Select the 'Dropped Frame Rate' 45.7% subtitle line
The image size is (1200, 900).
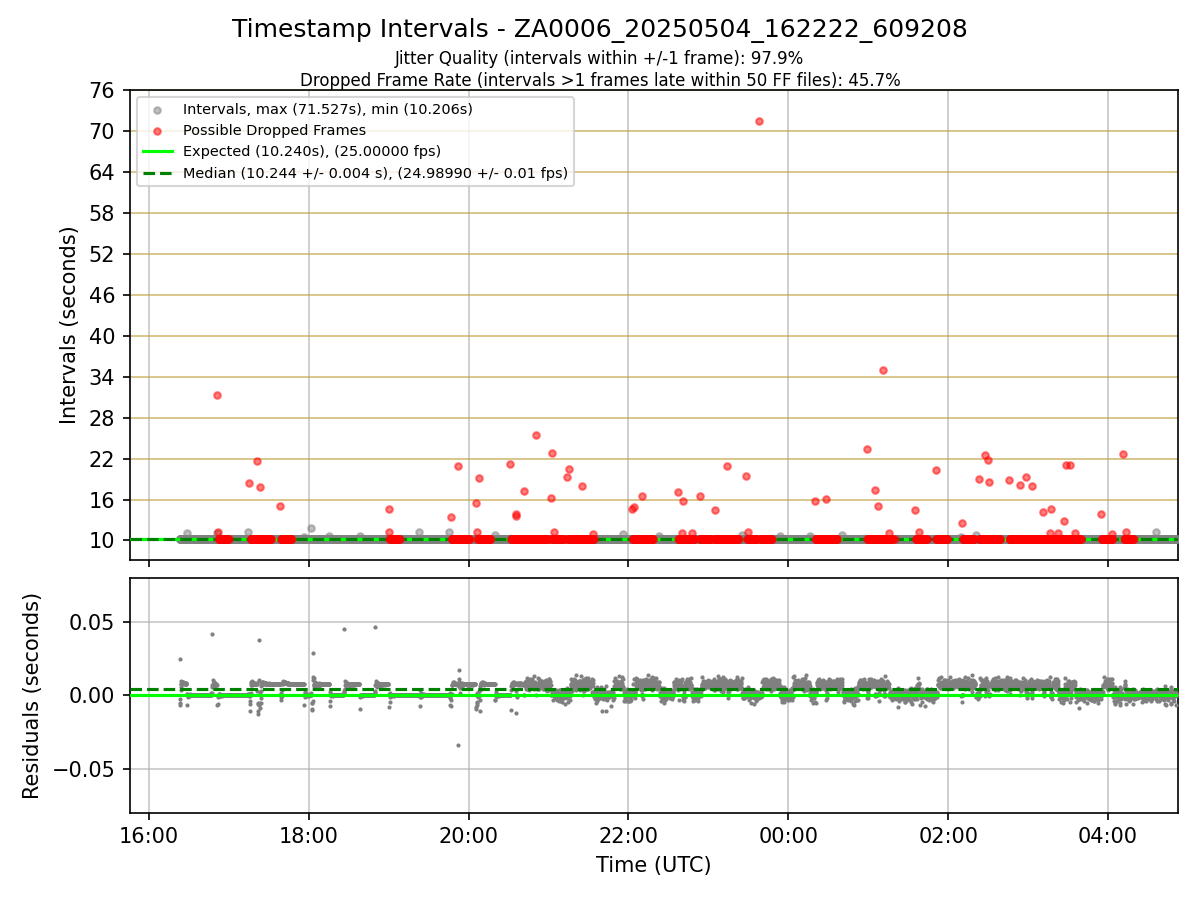[x=600, y=80]
